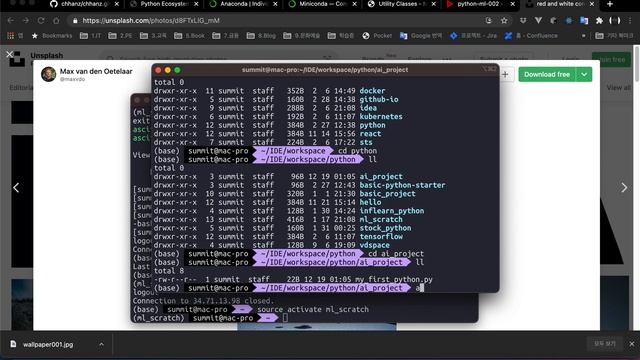
Task: Show hidden bookmarks overflow chevron
Action: (x=584, y=36)
